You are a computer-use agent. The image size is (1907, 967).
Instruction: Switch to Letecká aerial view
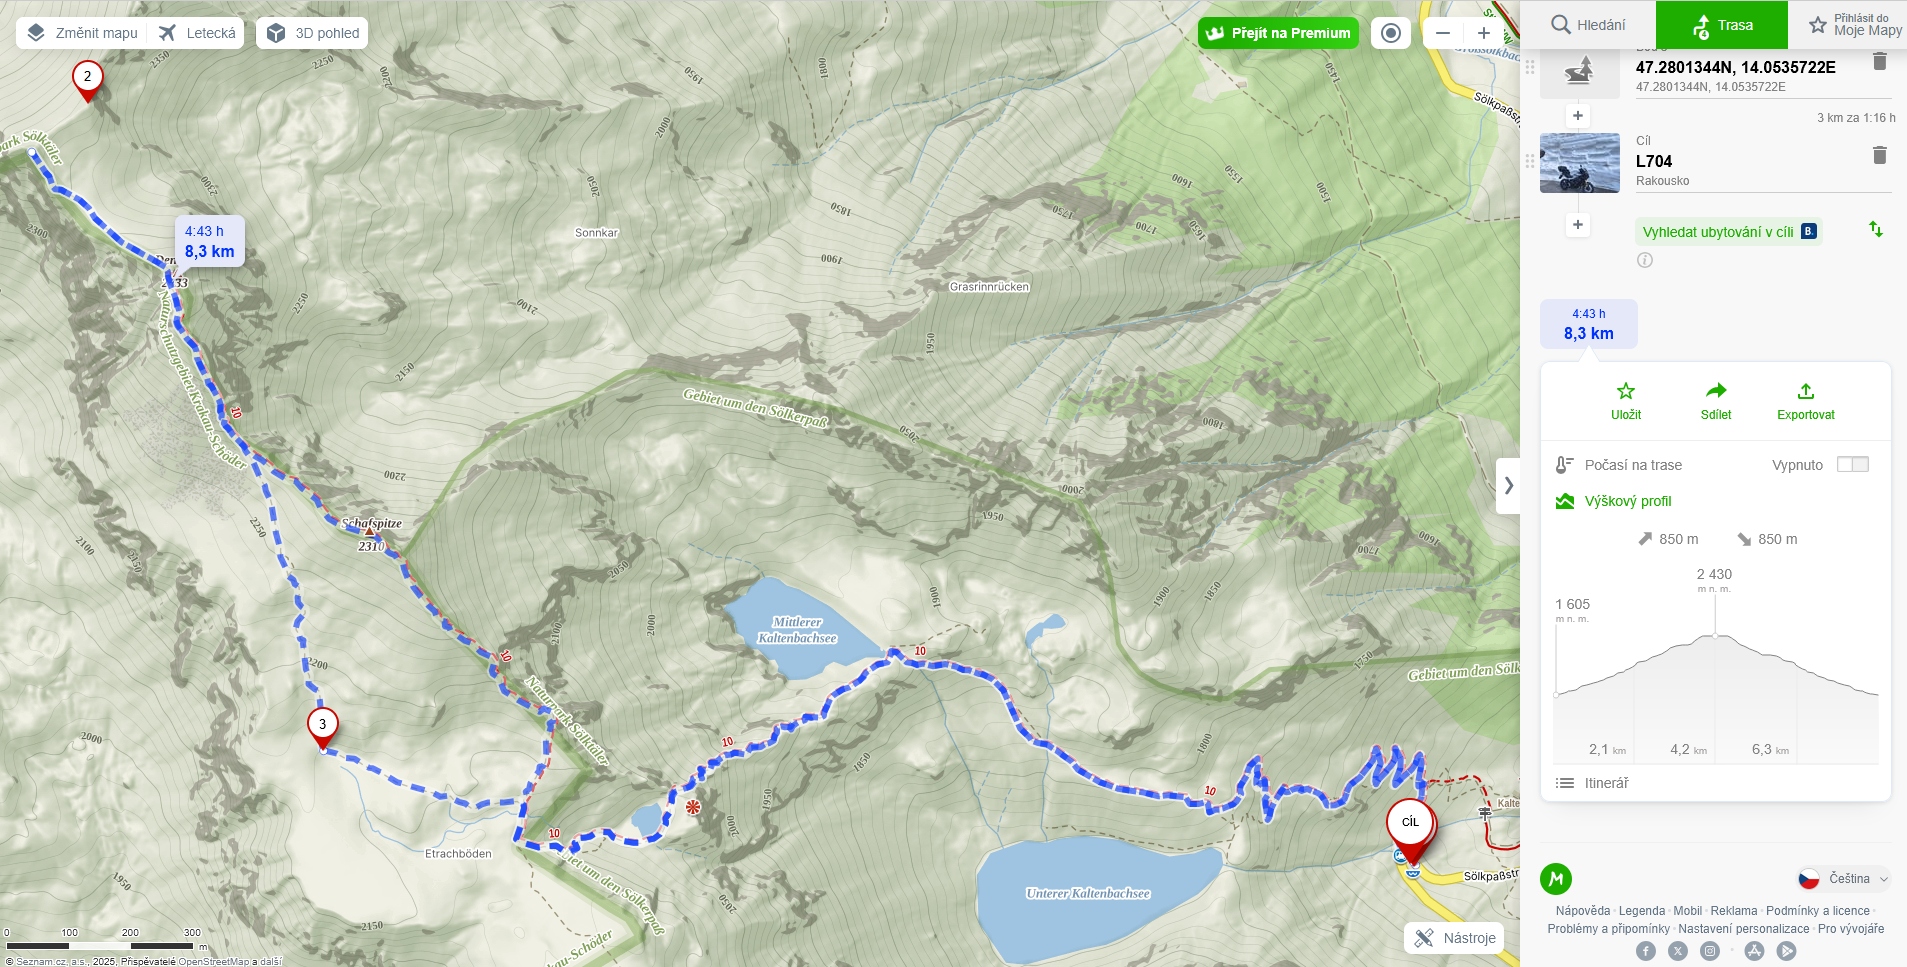(197, 33)
